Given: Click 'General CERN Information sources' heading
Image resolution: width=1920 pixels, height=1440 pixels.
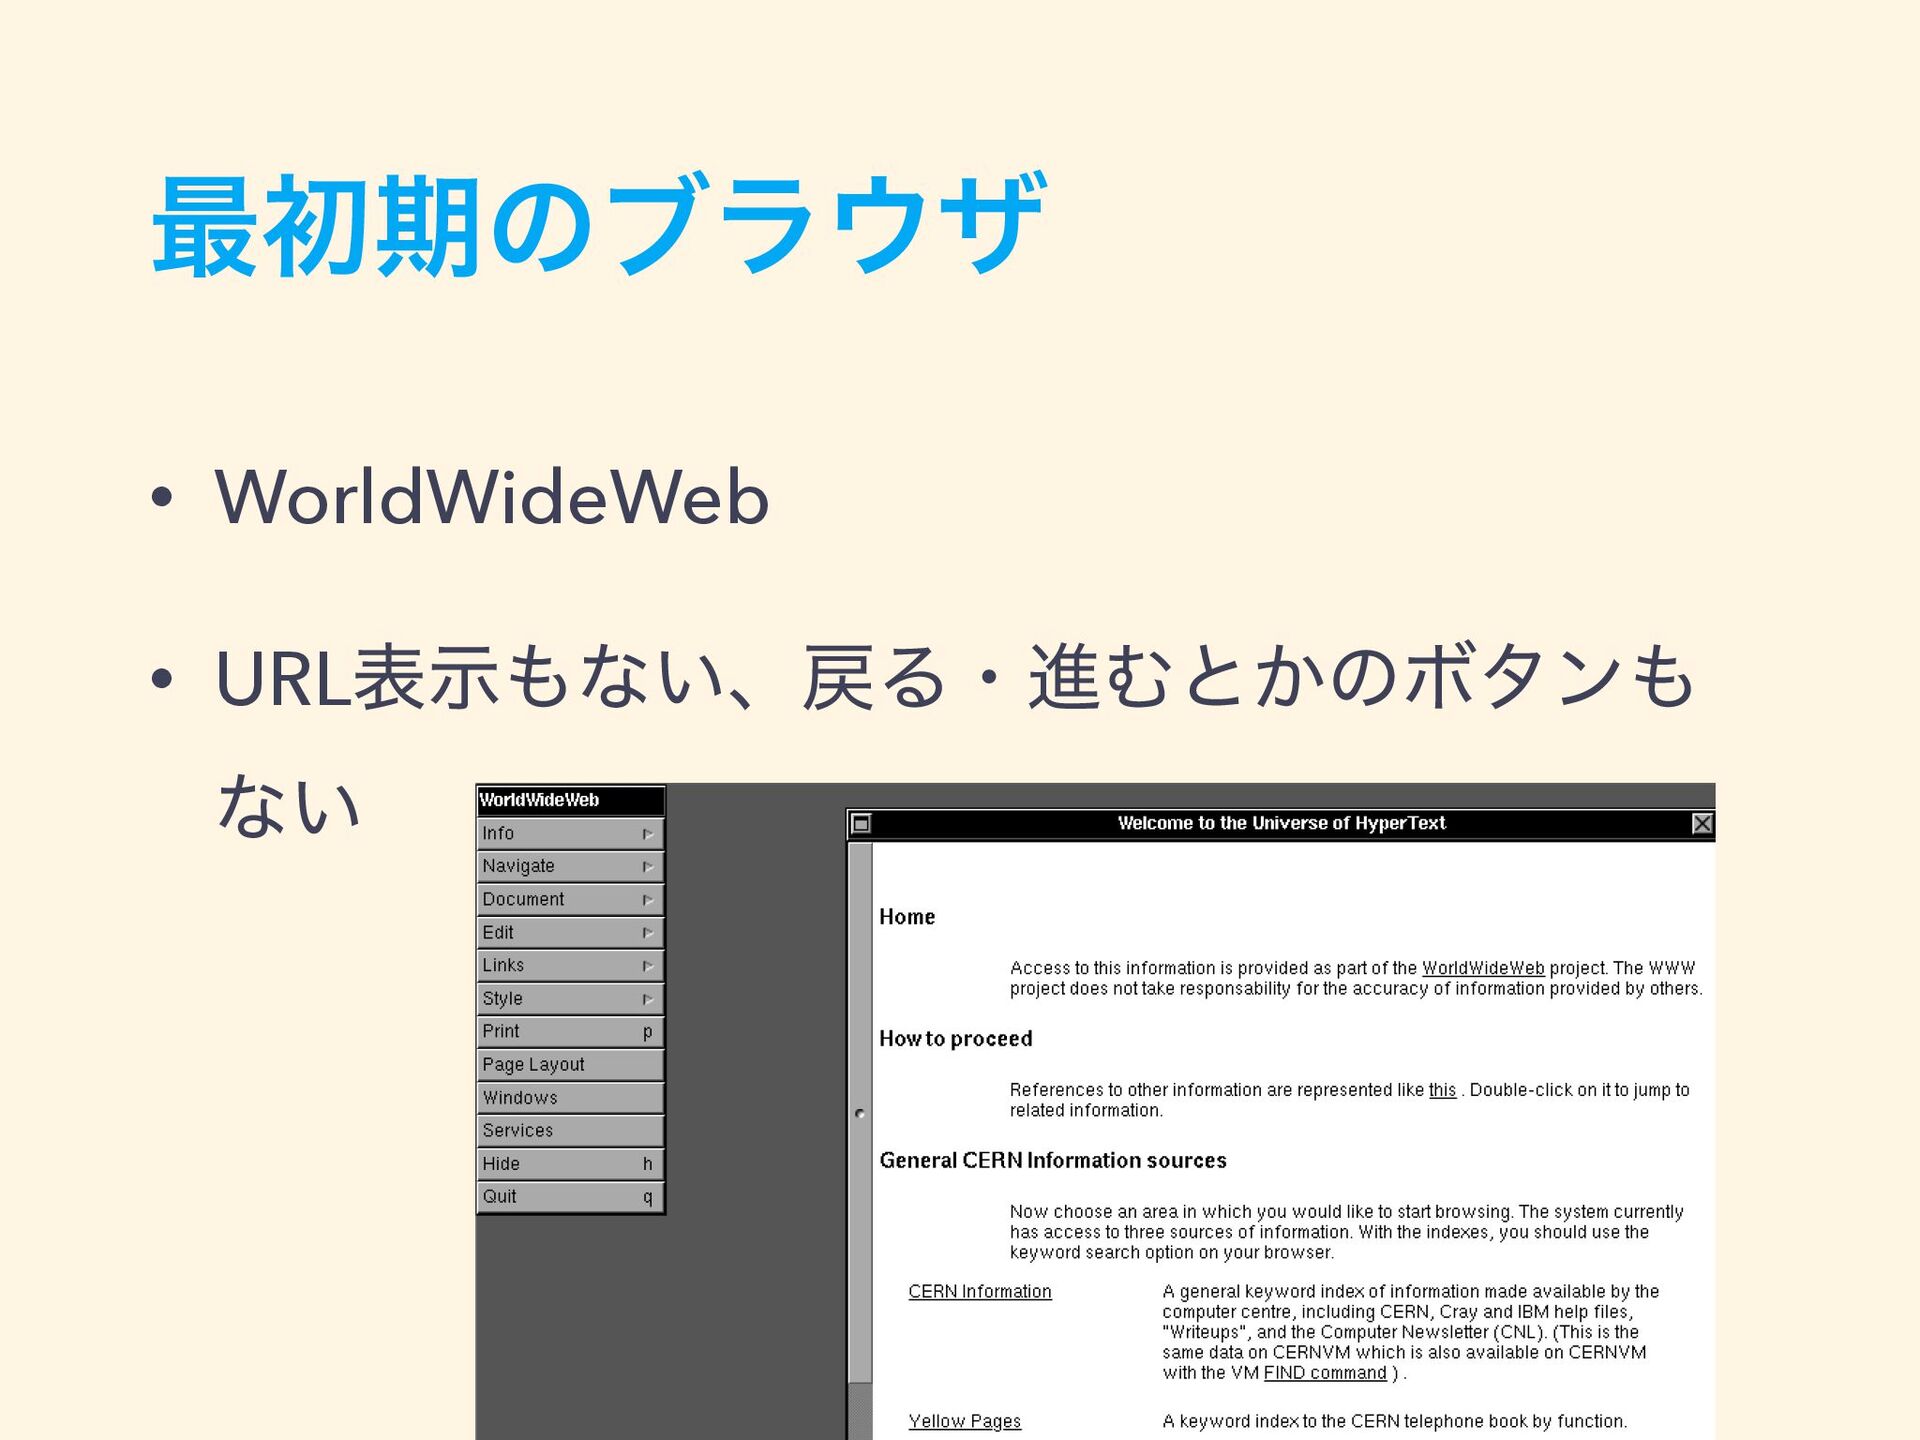Looking at the screenshot, I should (1053, 1161).
